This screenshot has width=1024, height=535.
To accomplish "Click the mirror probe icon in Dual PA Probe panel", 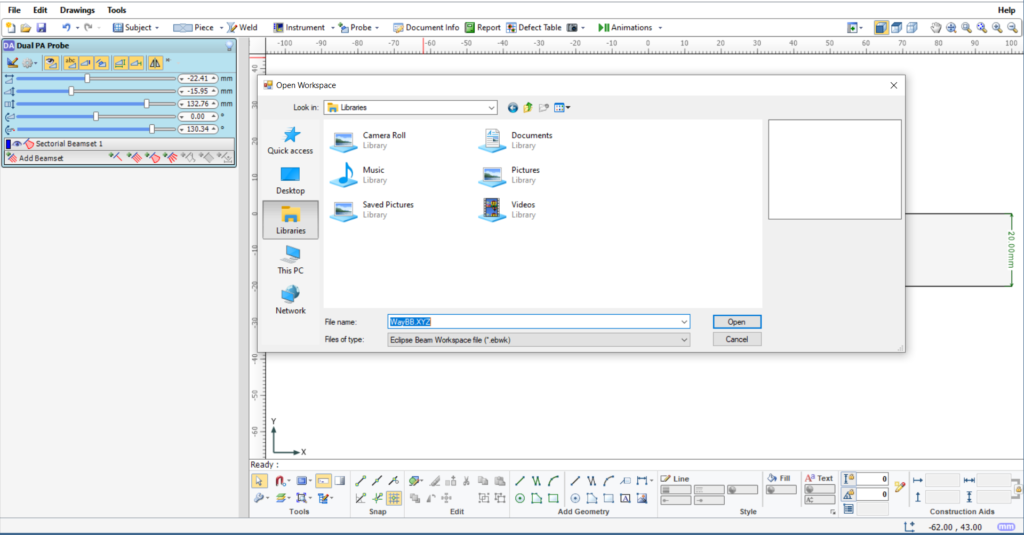I will [x=155, y=63].
